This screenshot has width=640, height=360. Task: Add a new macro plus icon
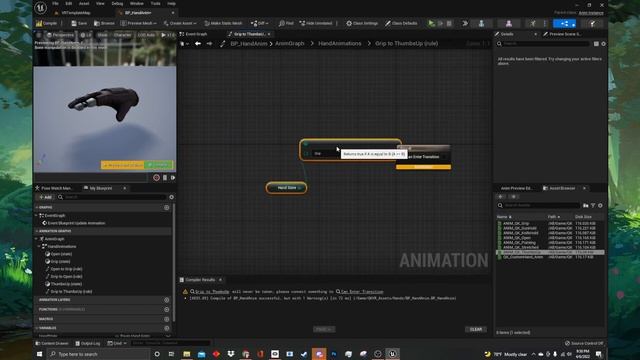[x=167, y=319]
